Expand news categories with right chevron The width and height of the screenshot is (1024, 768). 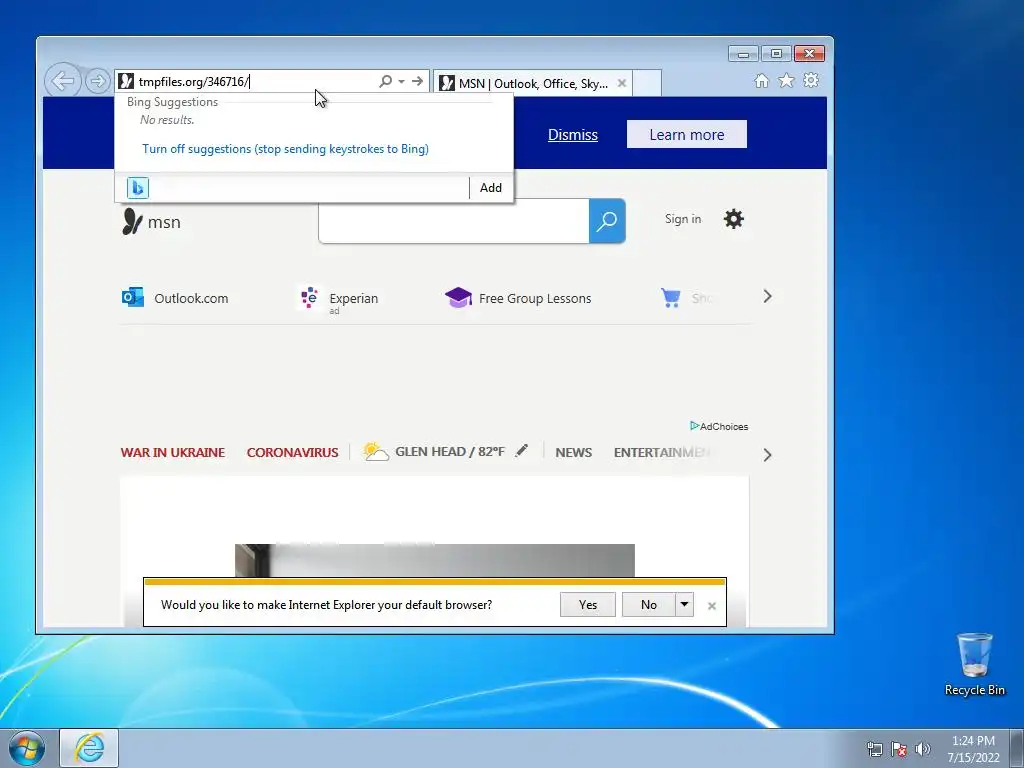[767, 455]
